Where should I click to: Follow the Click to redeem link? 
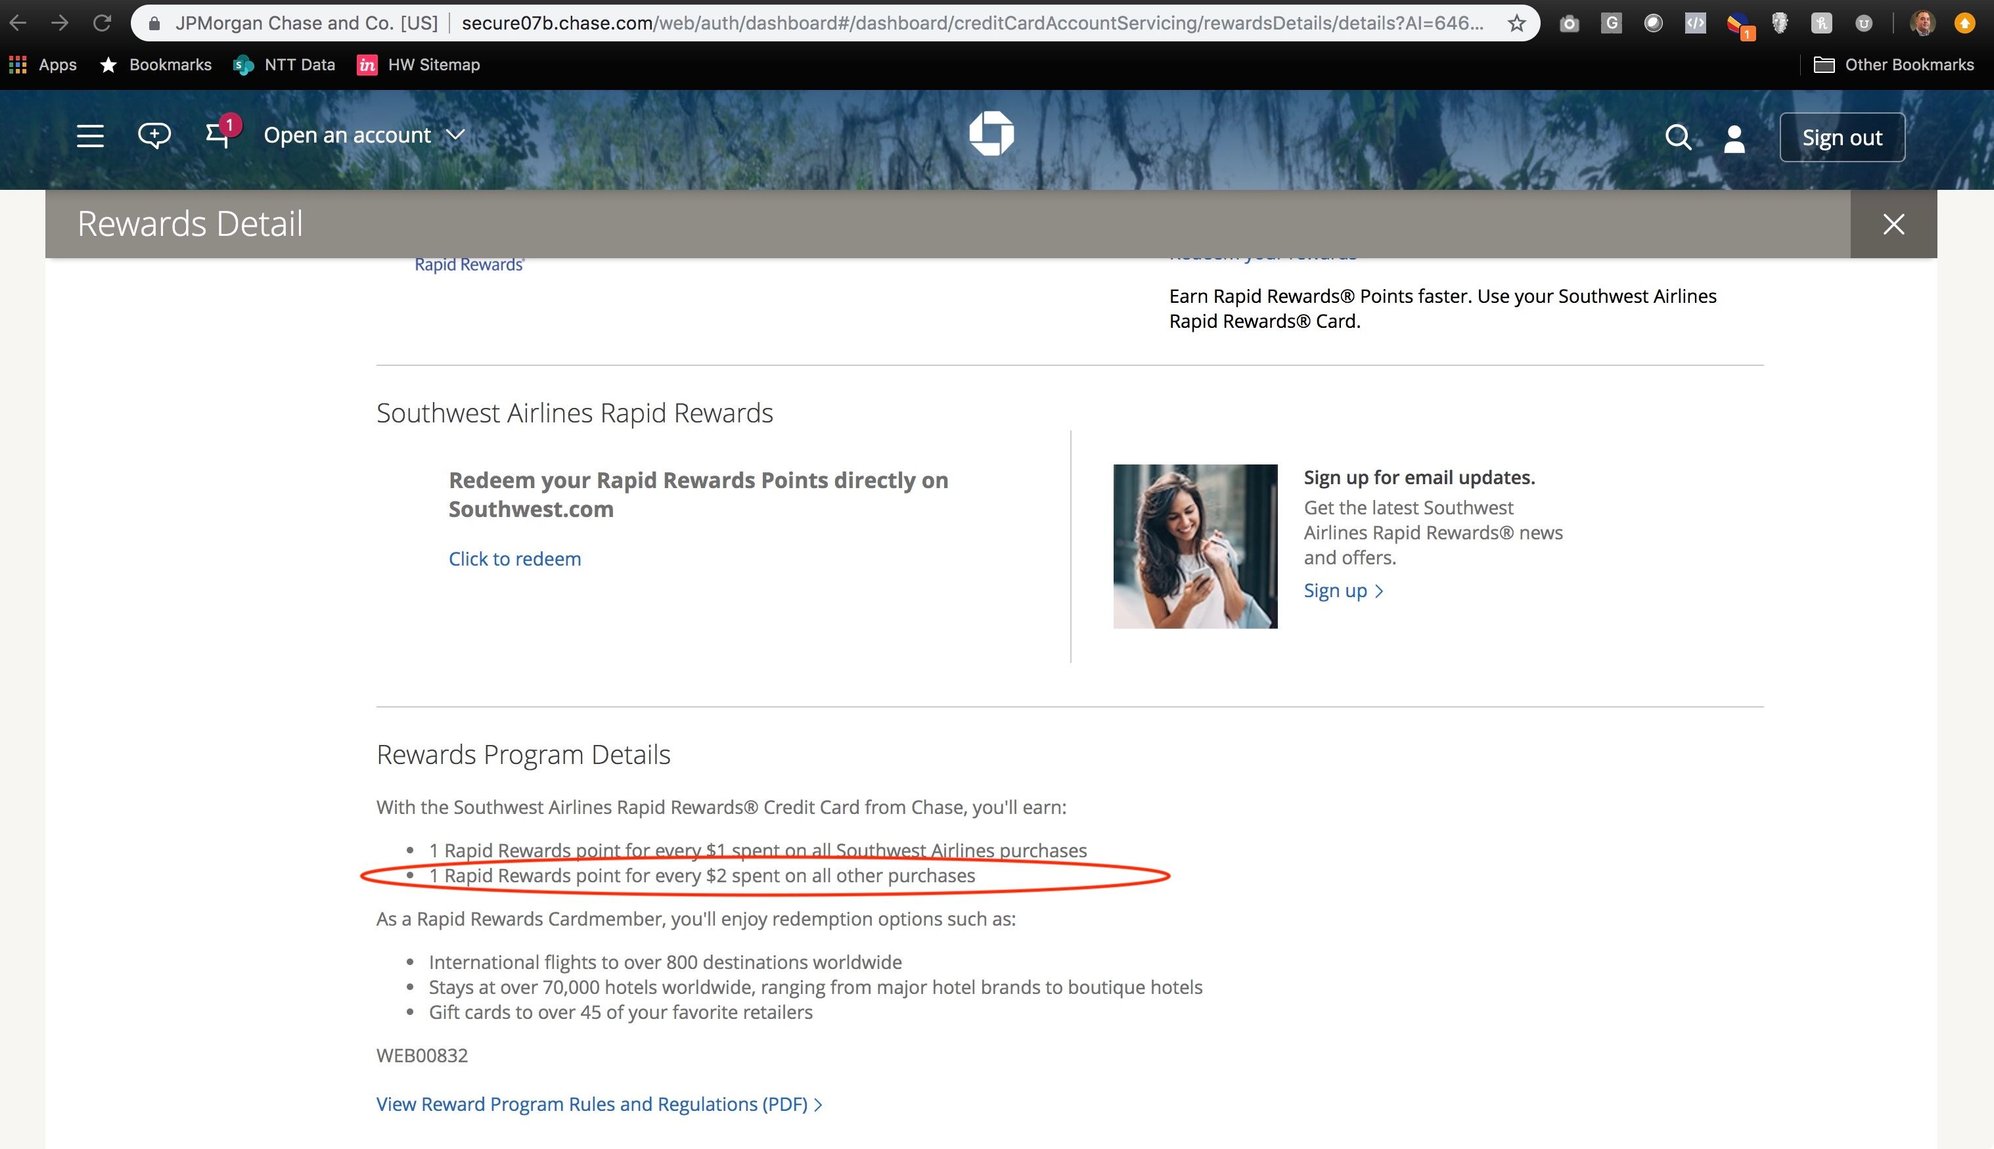[515, 559]
